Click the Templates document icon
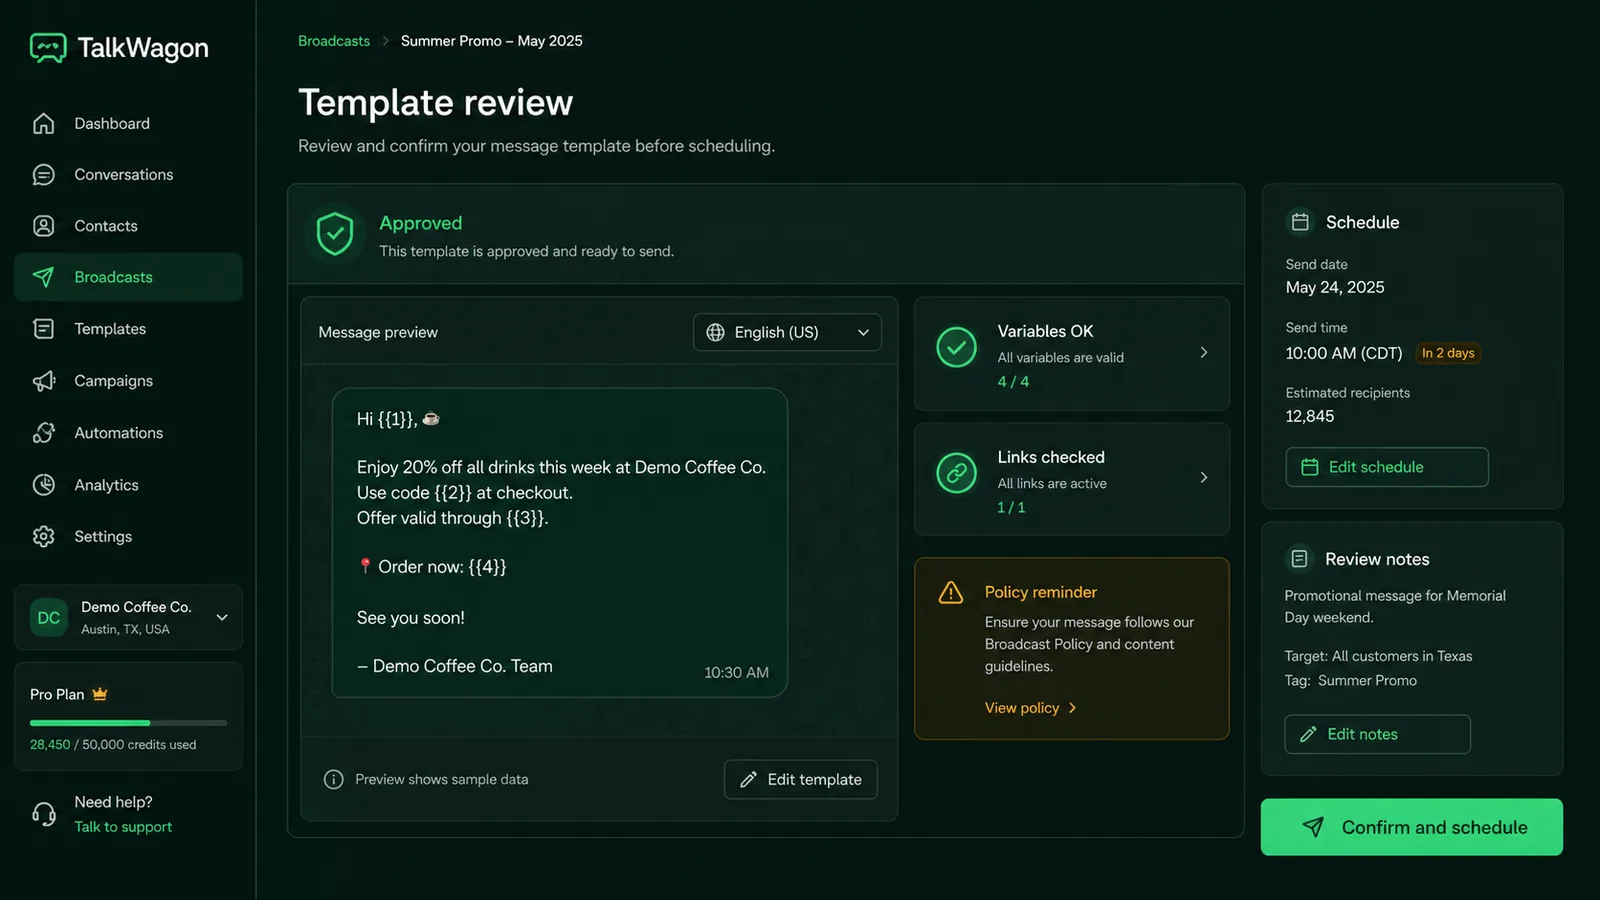1600x900 pixels. pos(44,329)
